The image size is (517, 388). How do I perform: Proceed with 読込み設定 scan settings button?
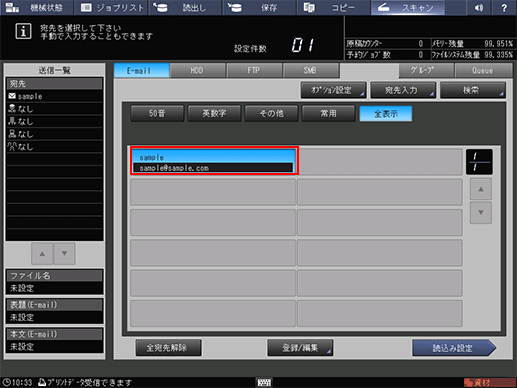click(454, 348)
